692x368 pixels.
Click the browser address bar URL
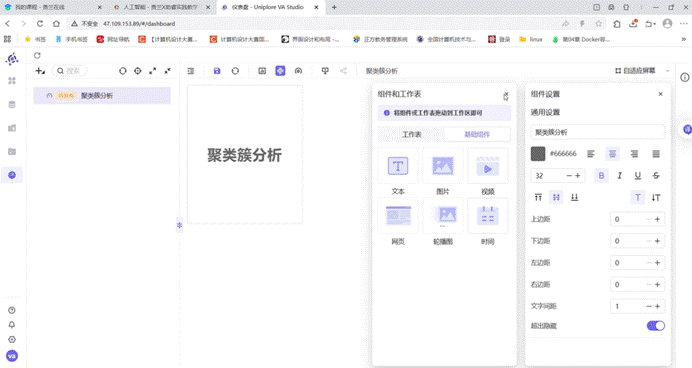[x=139, y=24]
